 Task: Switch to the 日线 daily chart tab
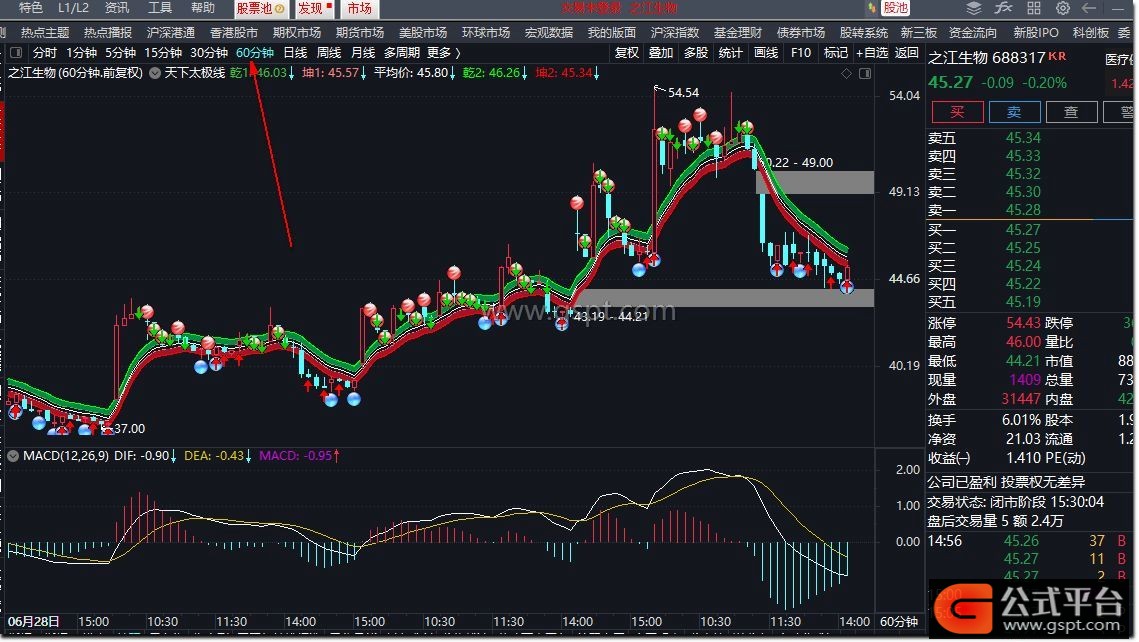pos(295,53)
